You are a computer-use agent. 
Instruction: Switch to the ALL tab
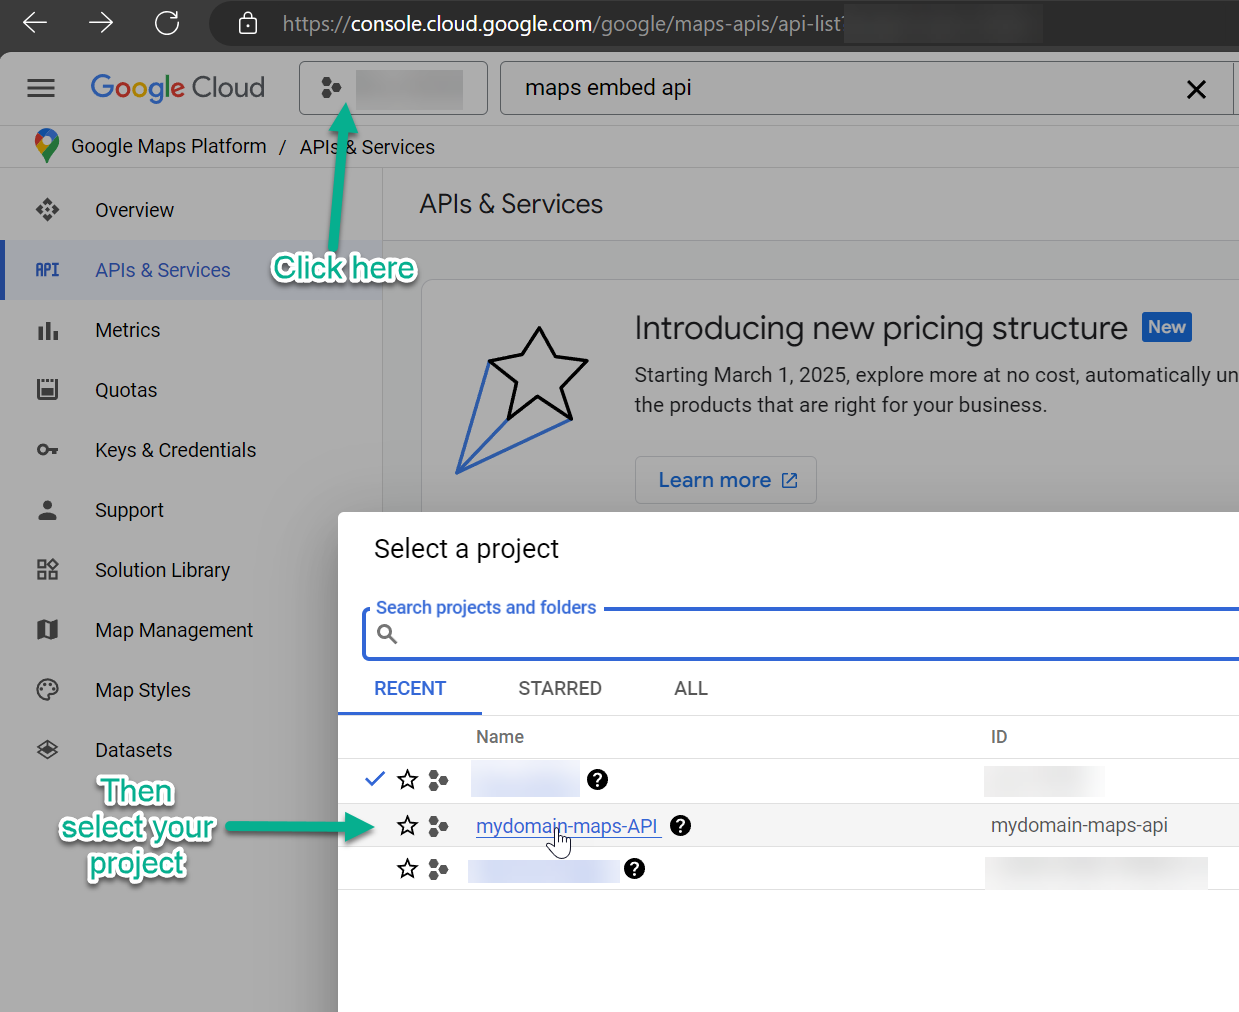click(691, 688)
